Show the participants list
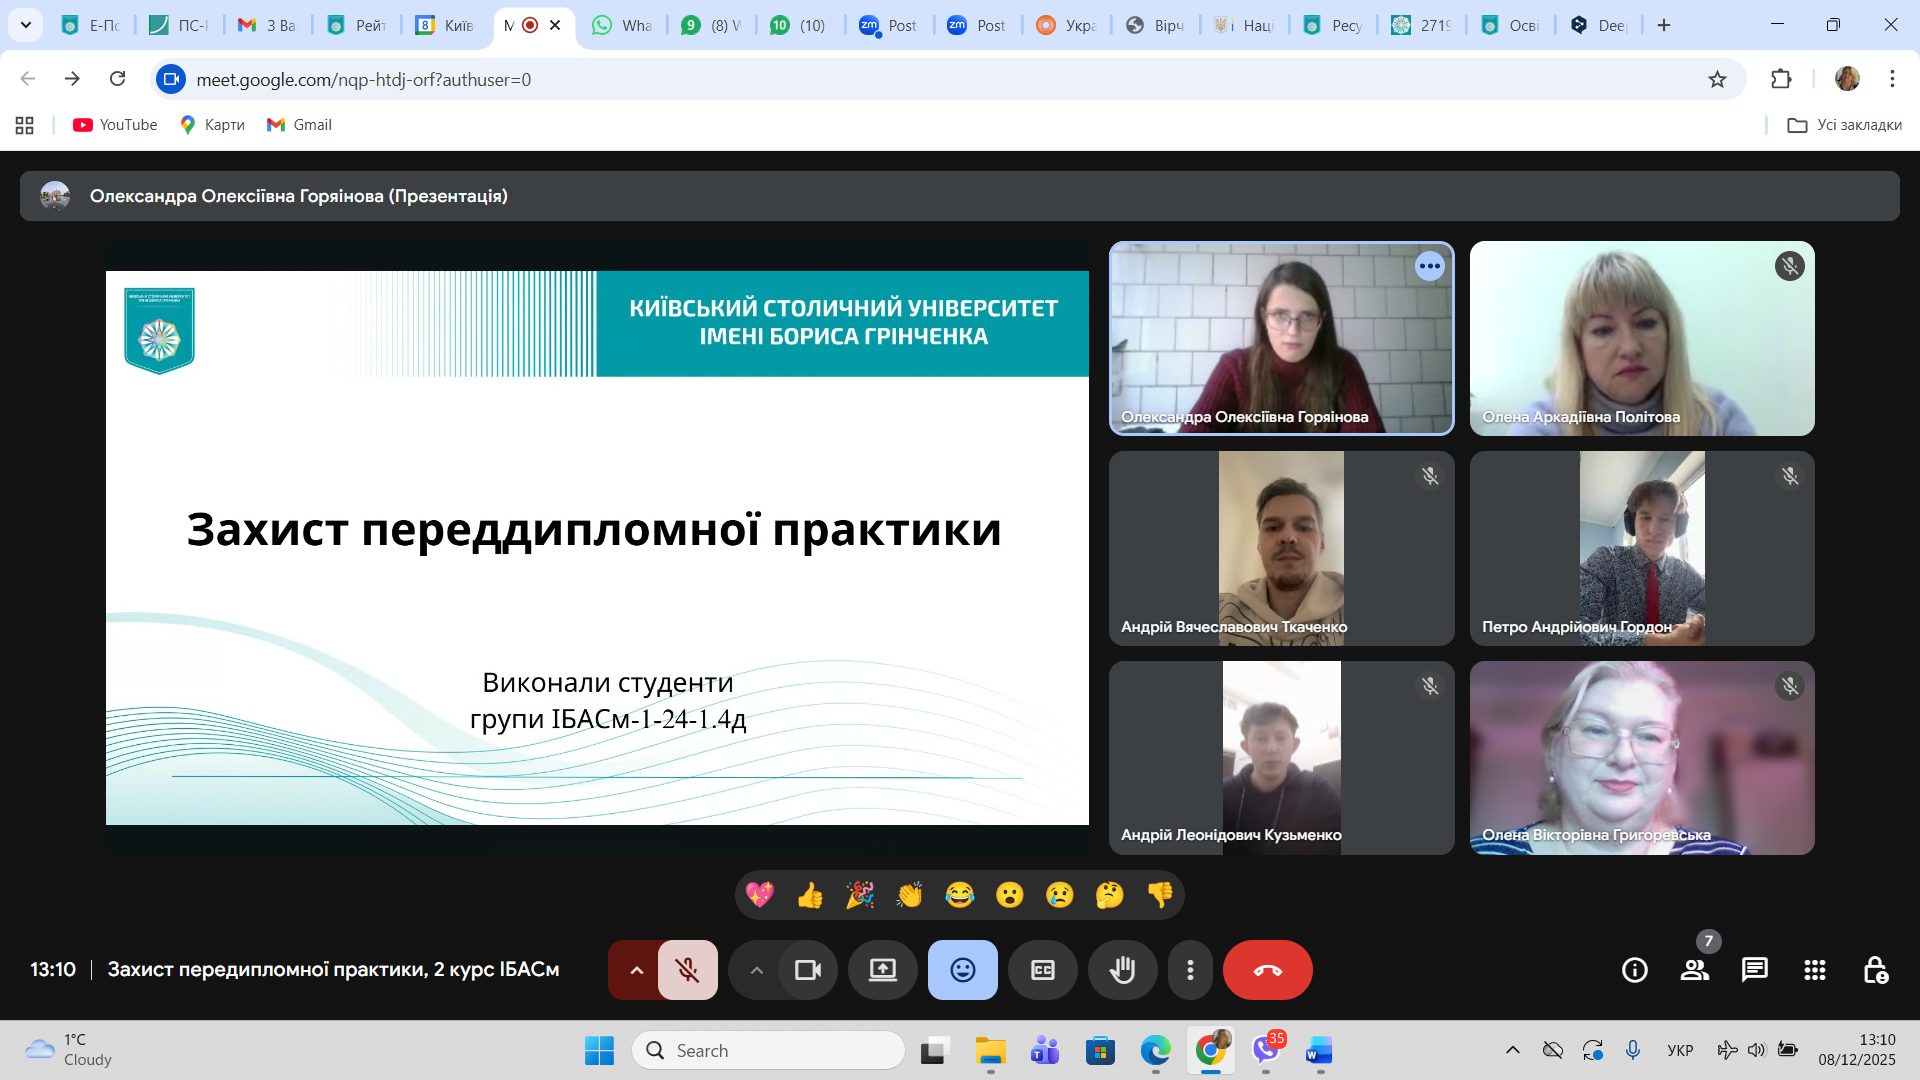 click(1694, 970)
